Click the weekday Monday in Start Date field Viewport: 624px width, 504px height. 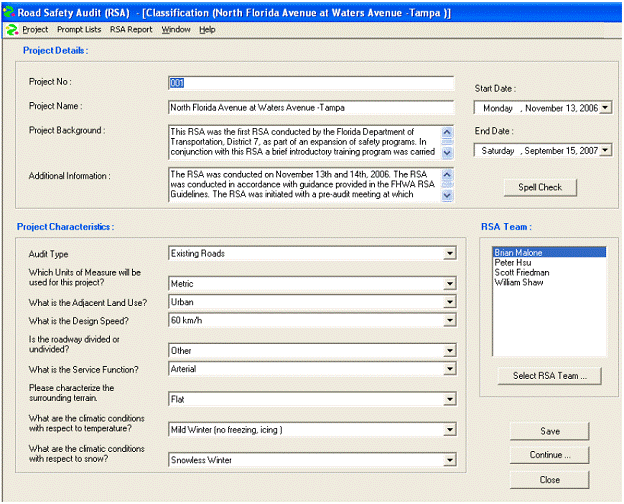tap(497, 108)
